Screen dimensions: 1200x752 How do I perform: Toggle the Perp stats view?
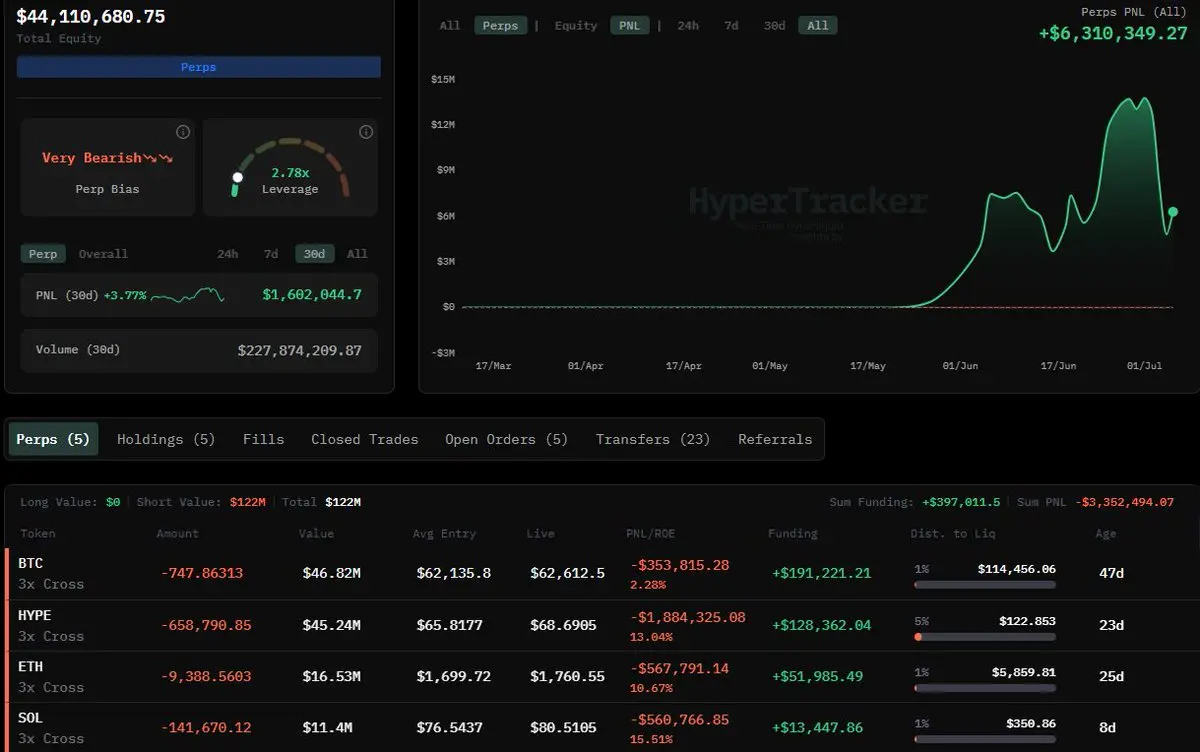(43, 254)
